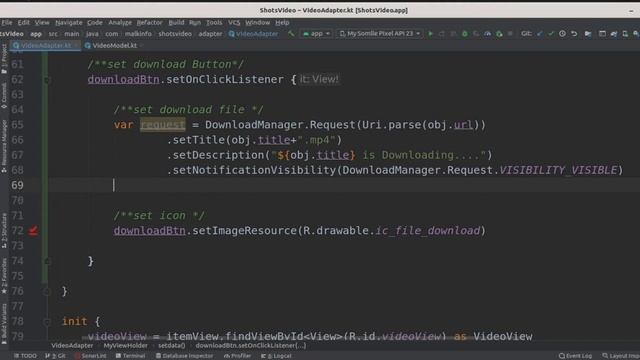Click the adapter folder in navigation bar

(x=210, y=34)
